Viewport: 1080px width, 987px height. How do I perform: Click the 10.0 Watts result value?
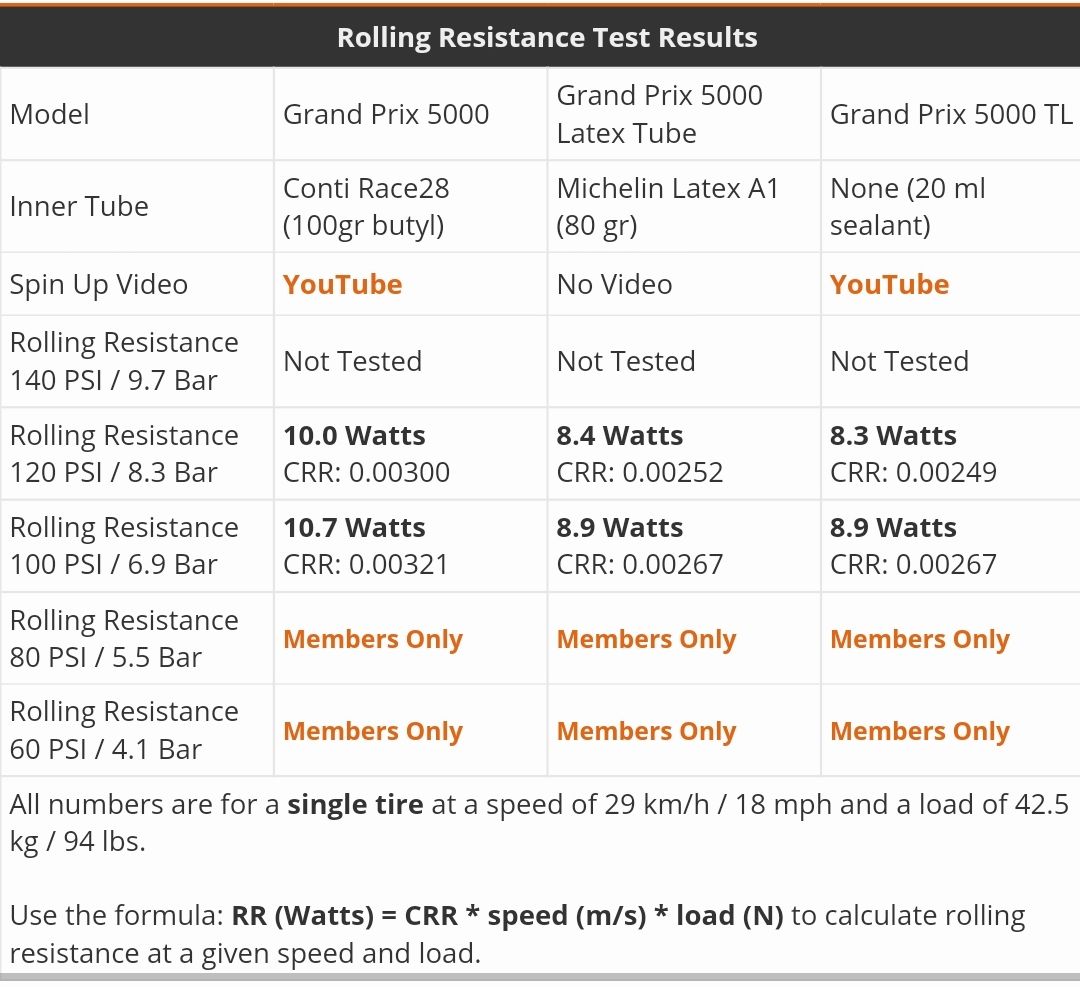pos(354,436)
